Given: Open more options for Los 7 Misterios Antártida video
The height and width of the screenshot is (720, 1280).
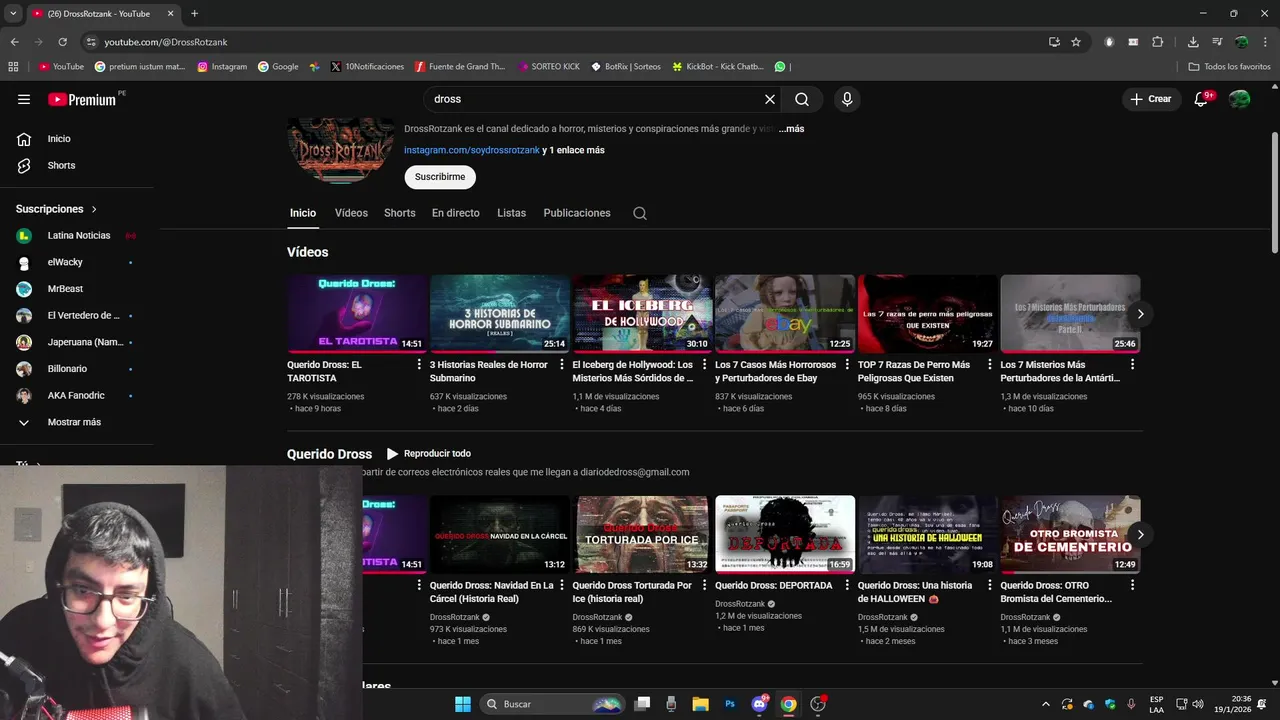Looking at the screenshot, I should 1133,365.
